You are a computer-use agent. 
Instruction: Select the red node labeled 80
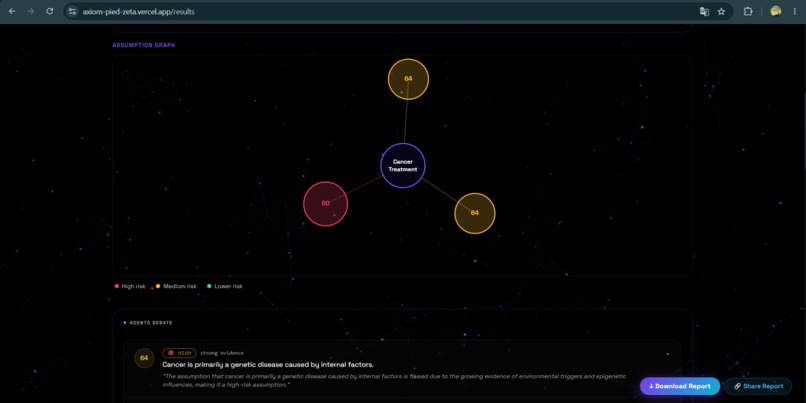[325, 204]
